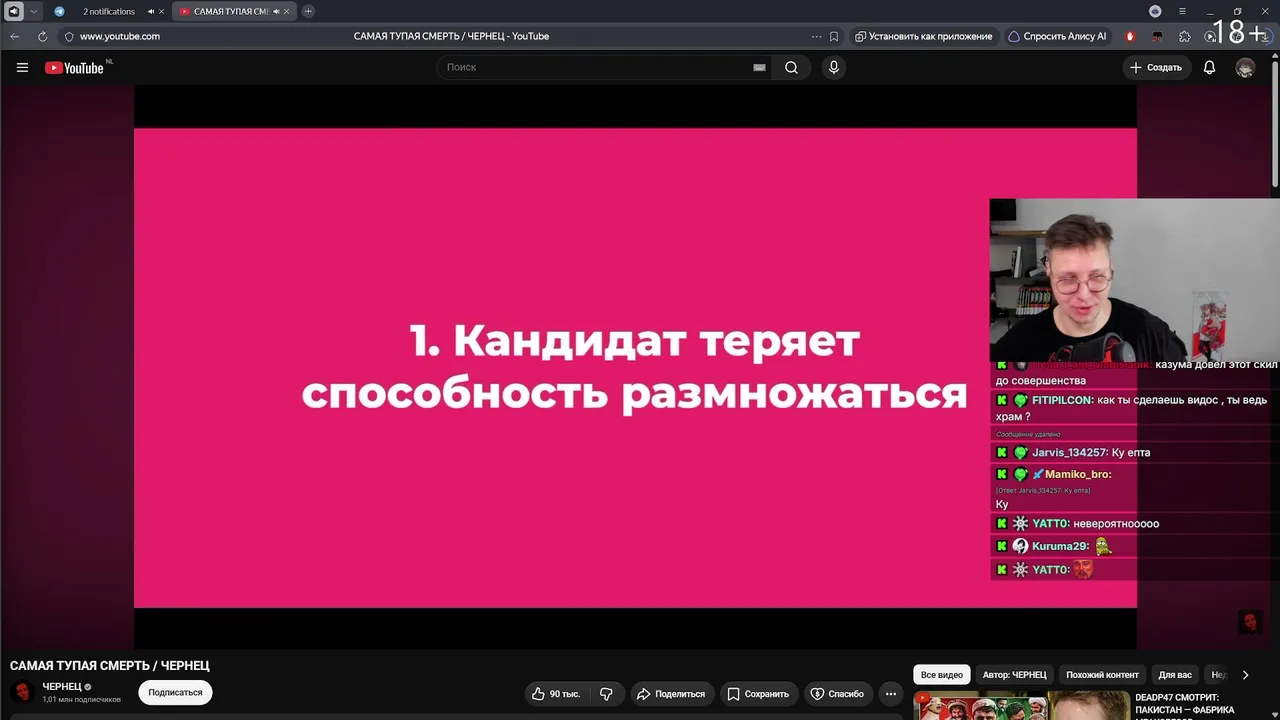The height and width of the screenshot is (720, 1280).
Task: Click Установить как приложение
Action: coord(924,36)
